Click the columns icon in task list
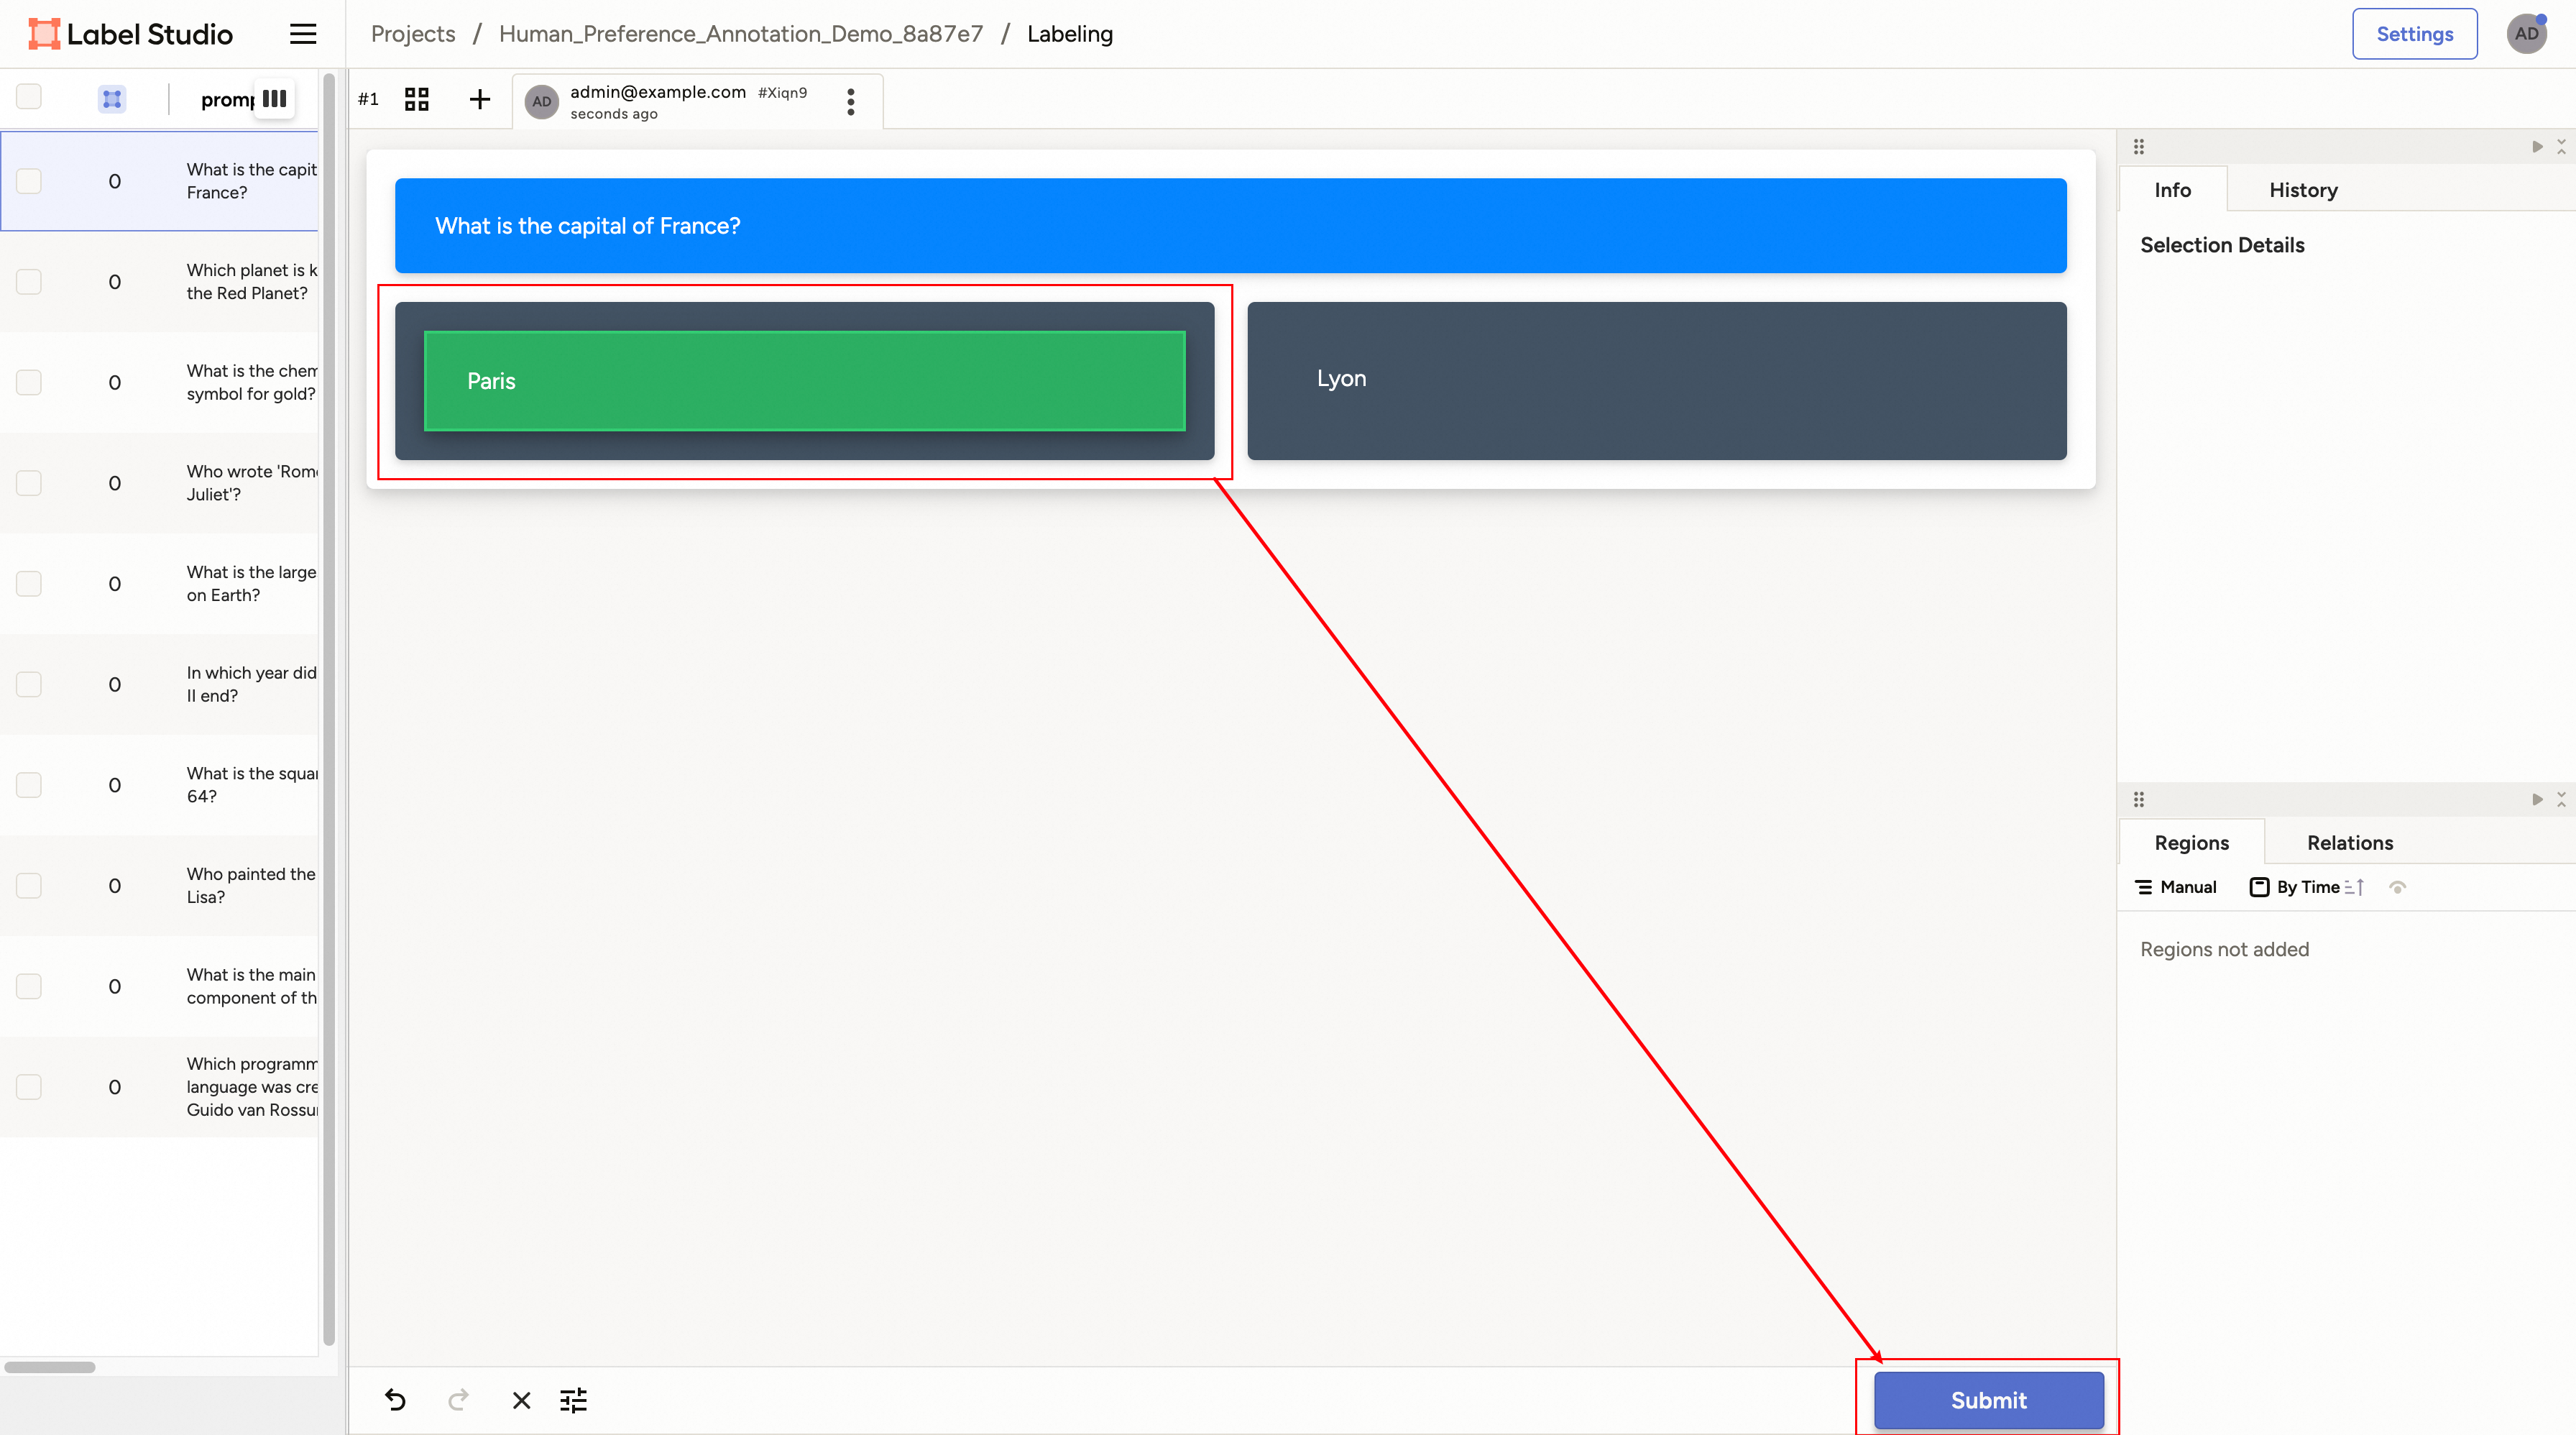 [274, 99]
